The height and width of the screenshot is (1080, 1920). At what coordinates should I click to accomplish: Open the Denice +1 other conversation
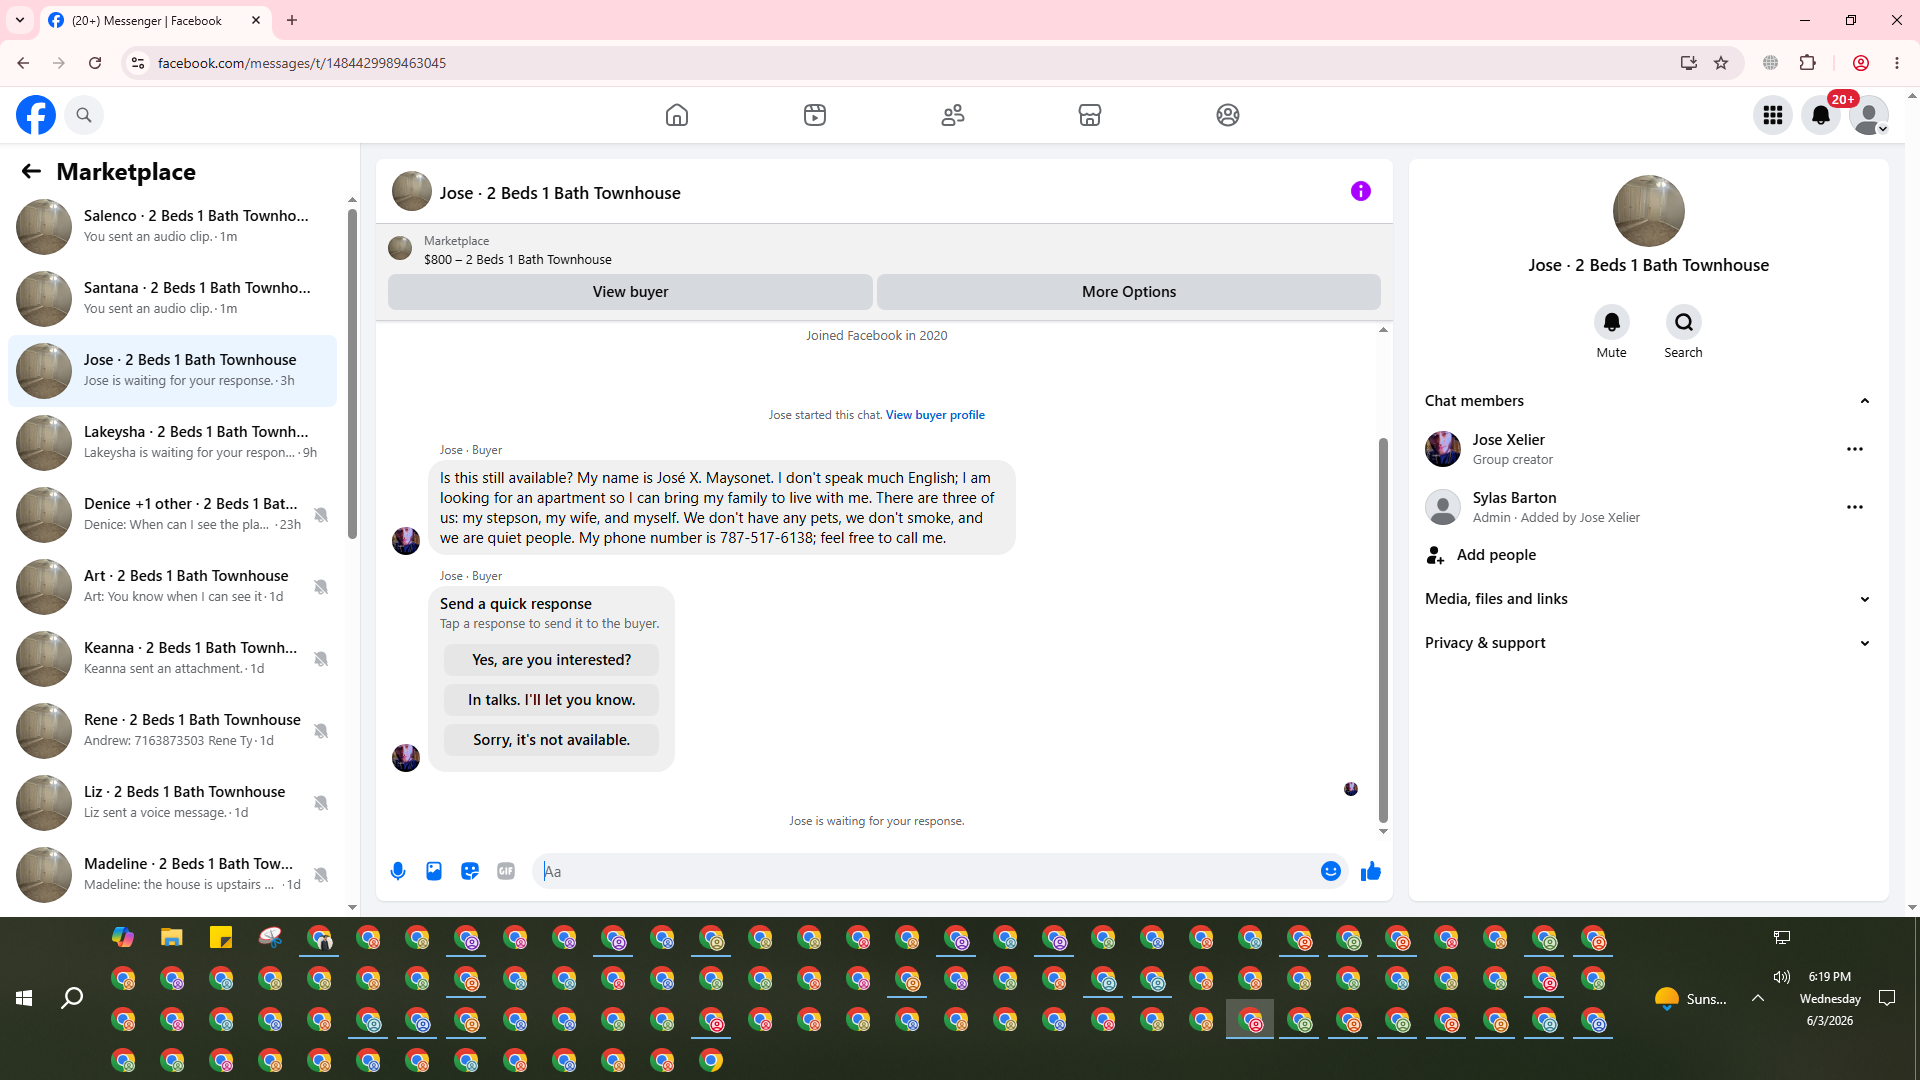[x=172, y=514]
